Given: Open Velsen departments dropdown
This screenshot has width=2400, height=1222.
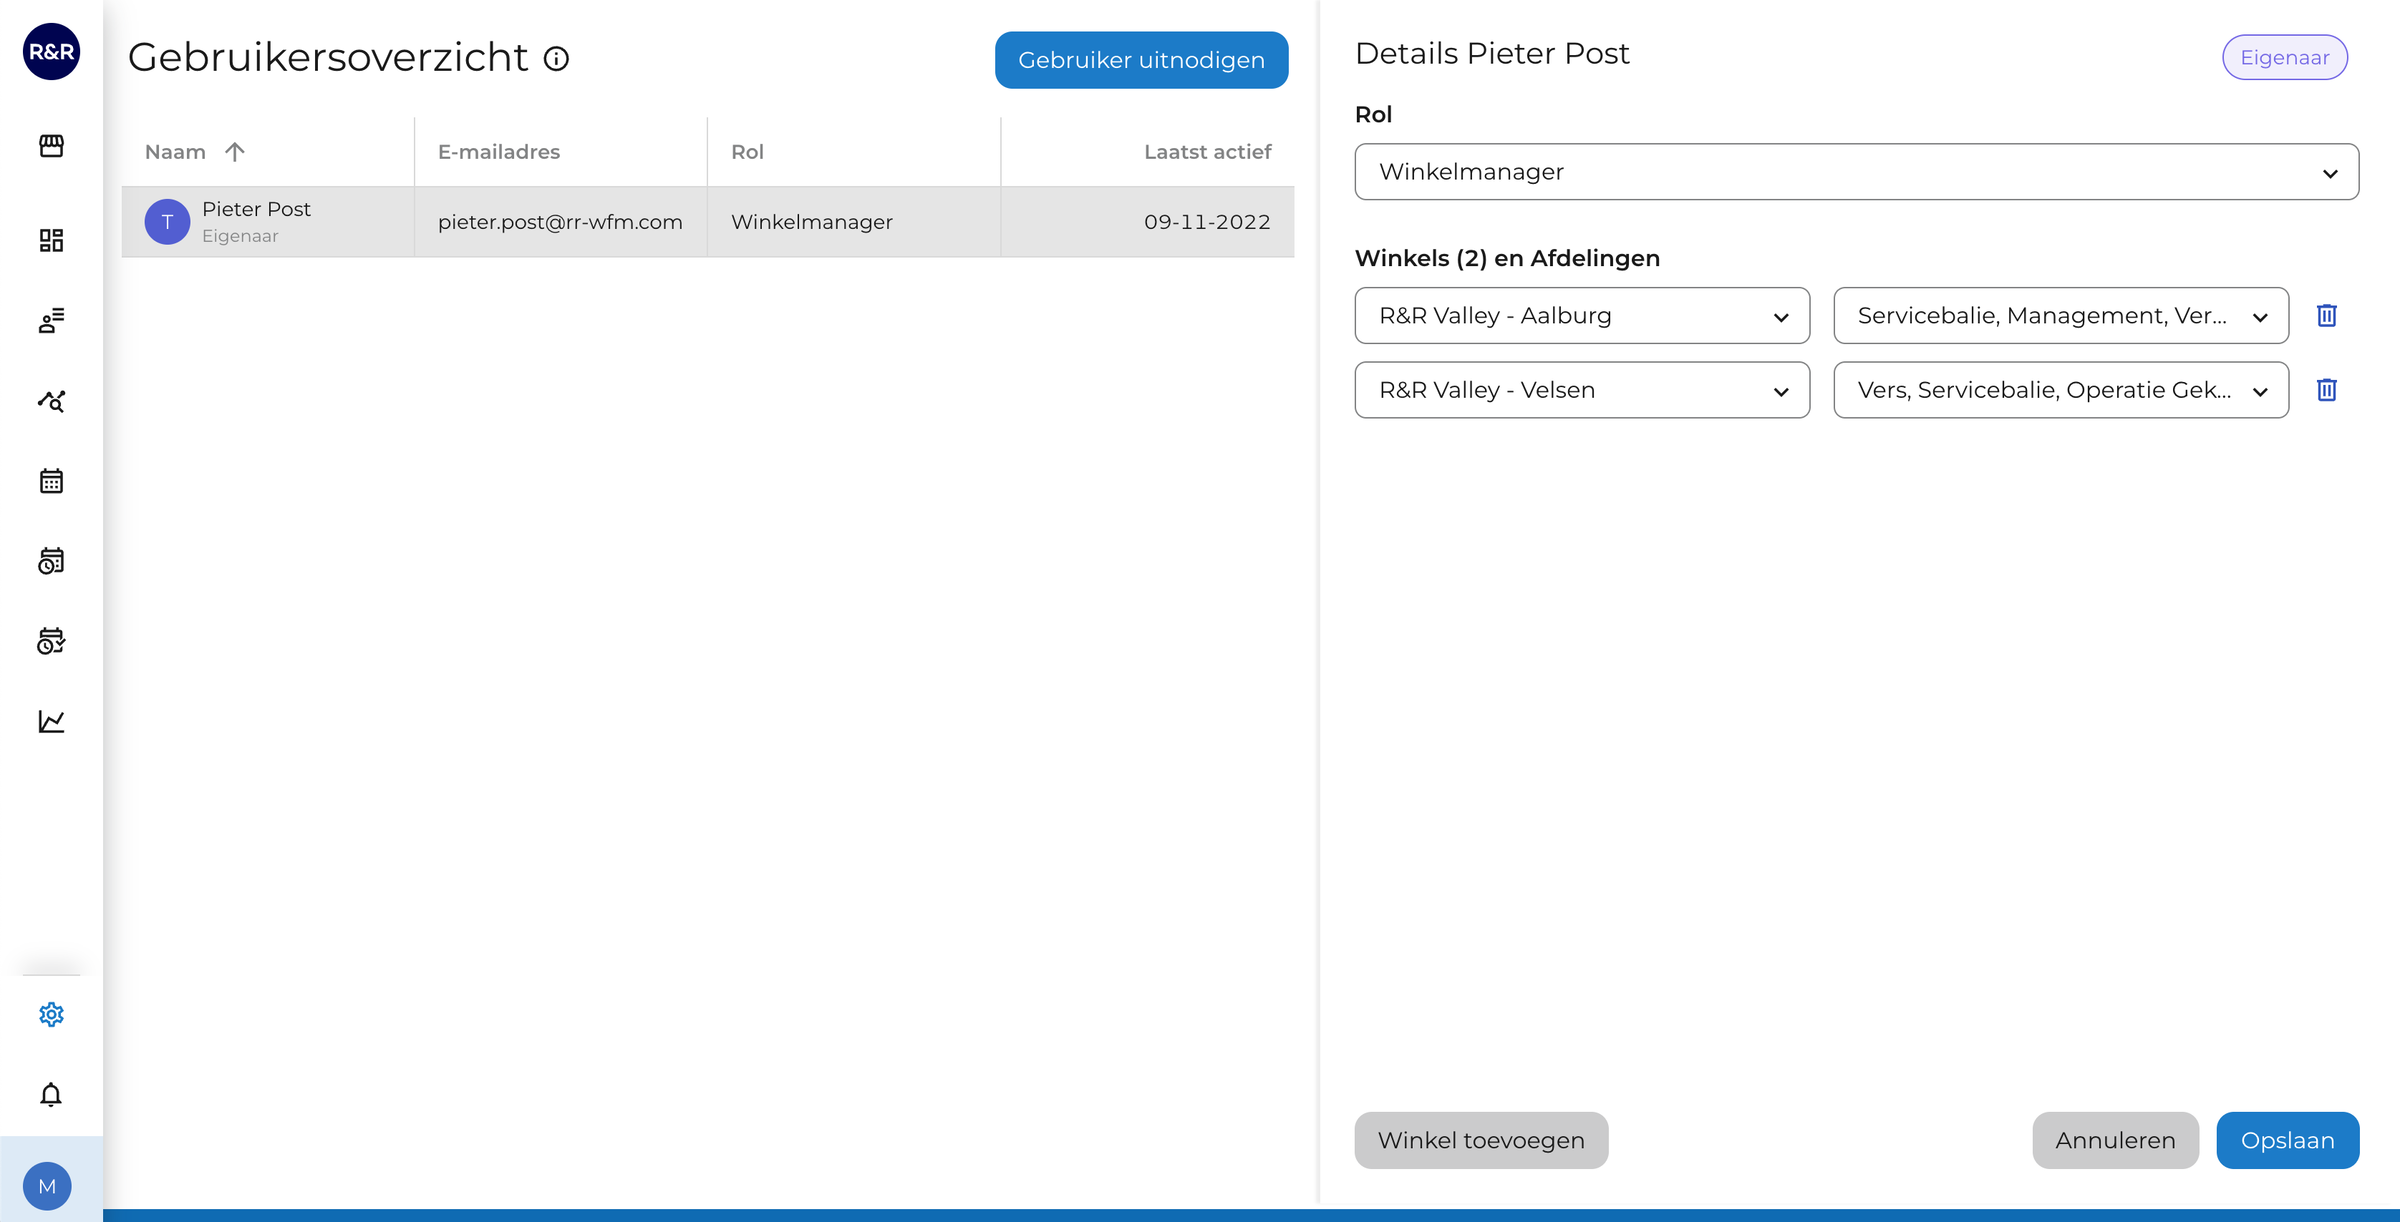Looking at the screenshot, I should [x=2060, y=390].
